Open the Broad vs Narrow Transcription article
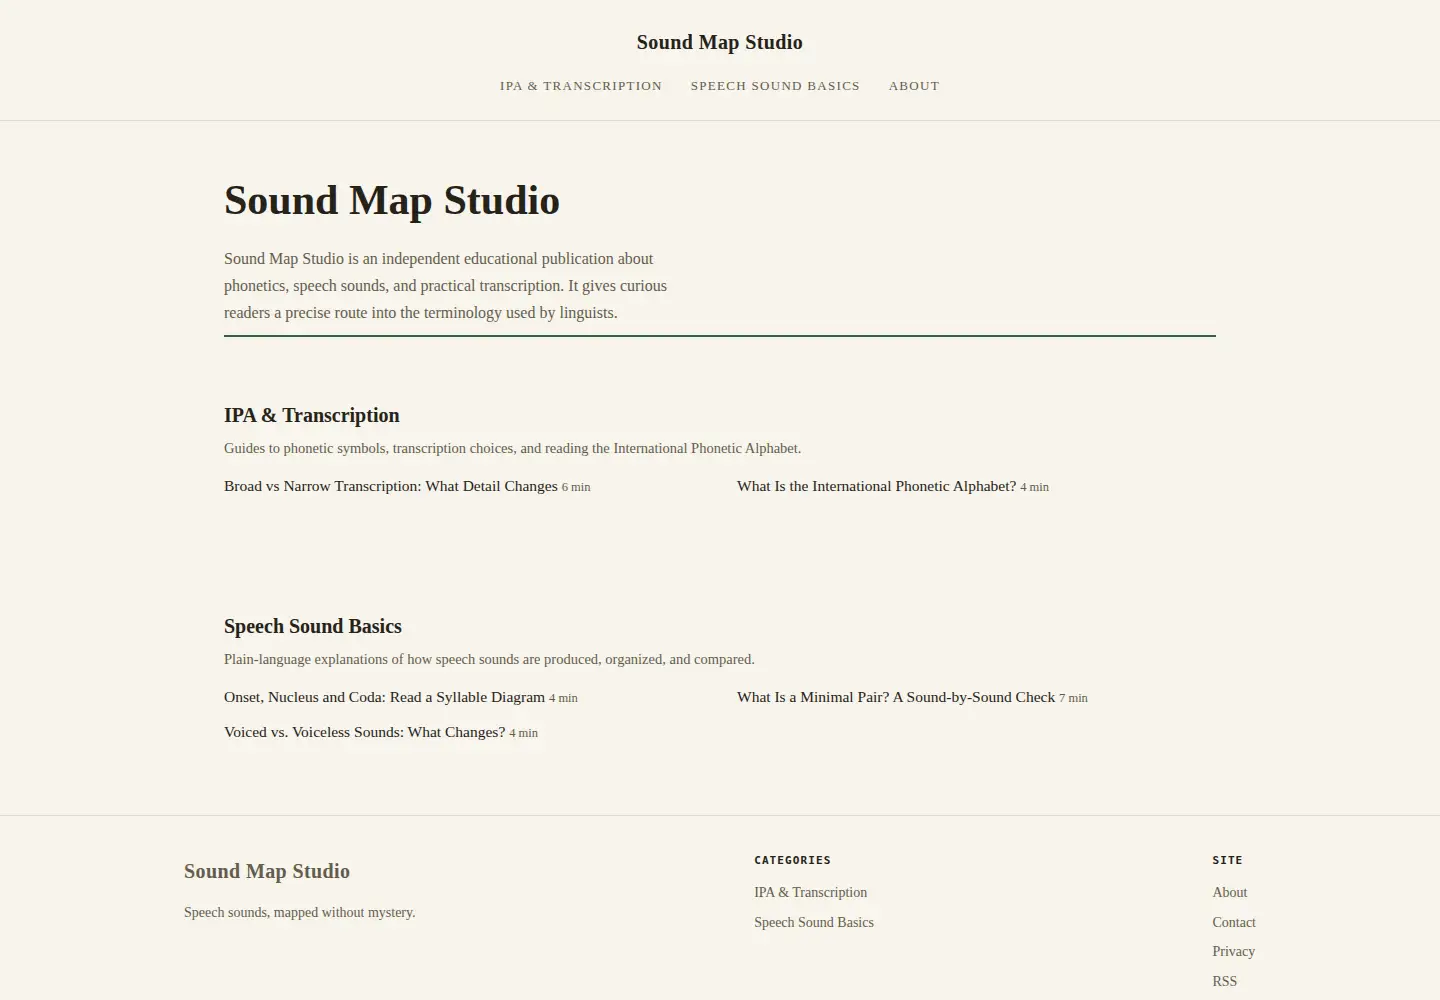Screen dimensions: 1440x1000 click(391, 486)
